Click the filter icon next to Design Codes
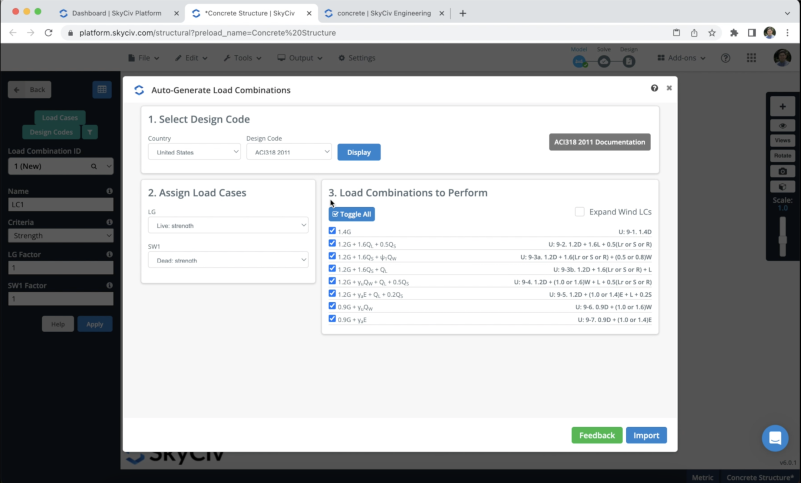Screen dimensions: 801x483 pos(90,132)
